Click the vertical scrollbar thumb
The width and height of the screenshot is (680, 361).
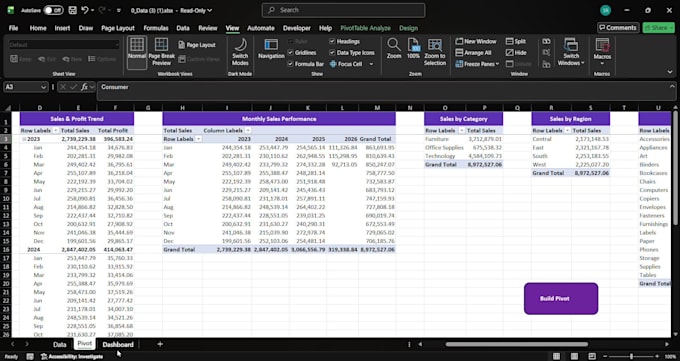tap(676, 169)
